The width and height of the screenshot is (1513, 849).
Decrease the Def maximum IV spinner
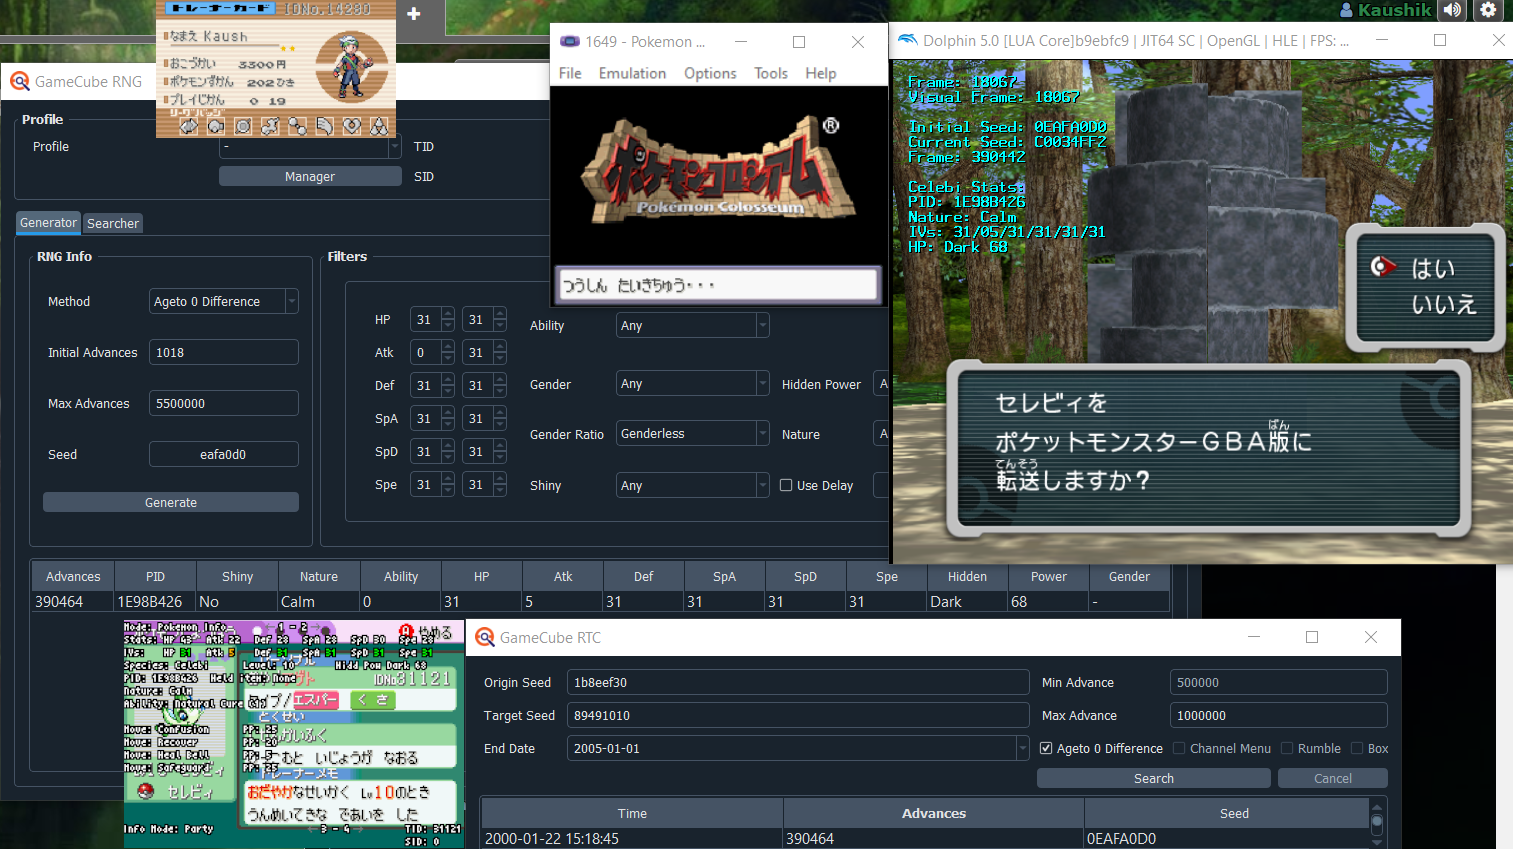[500, 392]
